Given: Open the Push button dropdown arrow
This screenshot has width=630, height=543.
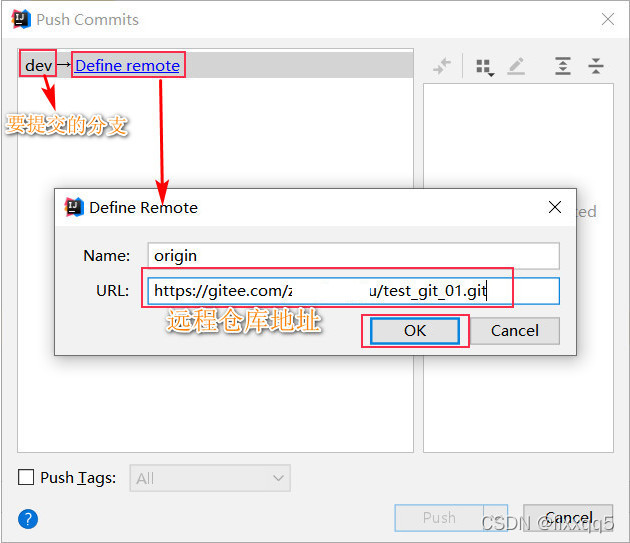Looking at the screenshot, I should [x=496, y=518].
